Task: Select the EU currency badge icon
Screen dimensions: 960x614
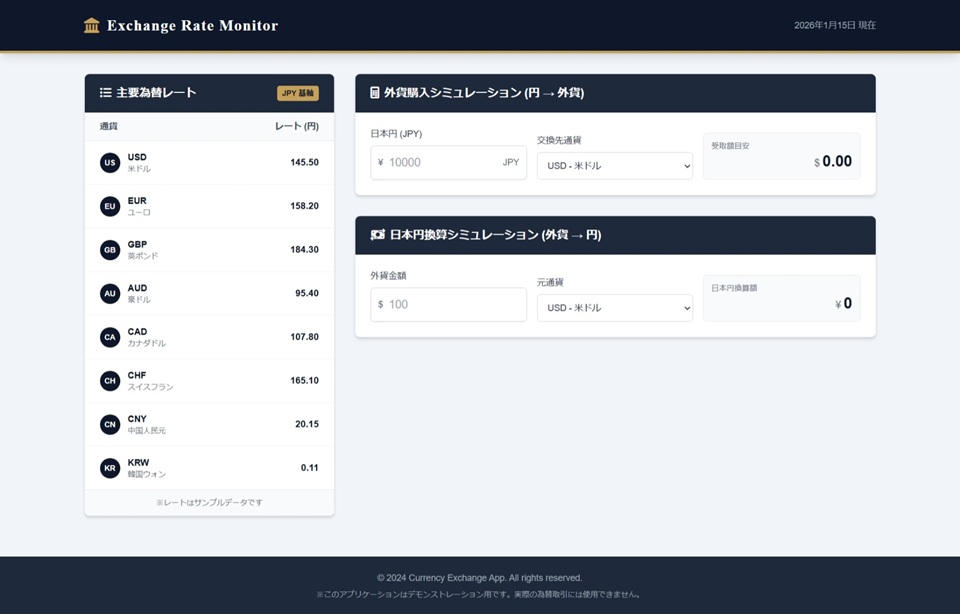Action: pos(110,206)
